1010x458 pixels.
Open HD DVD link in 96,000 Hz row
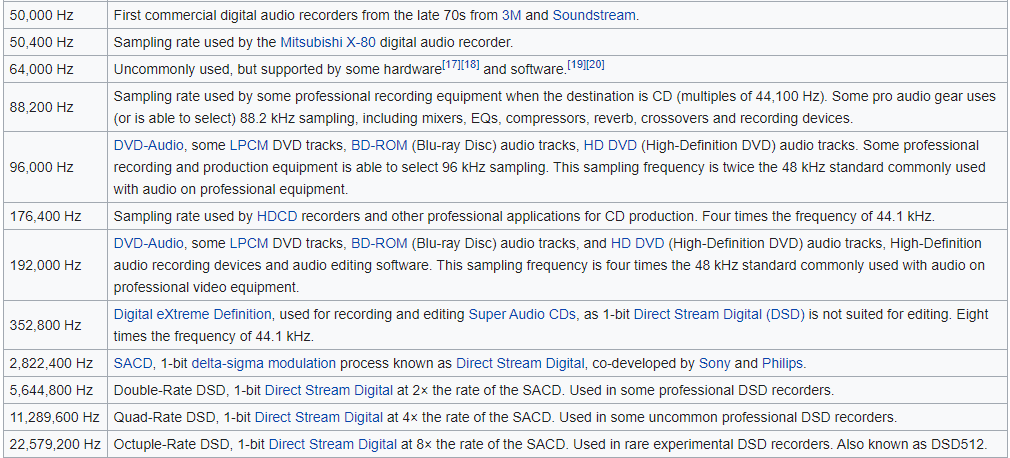pos(611,146)
